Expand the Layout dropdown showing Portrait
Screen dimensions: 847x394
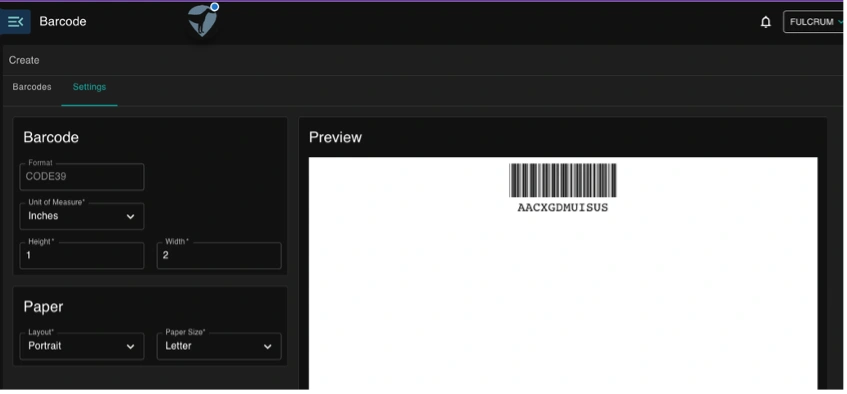pos(82,346)
